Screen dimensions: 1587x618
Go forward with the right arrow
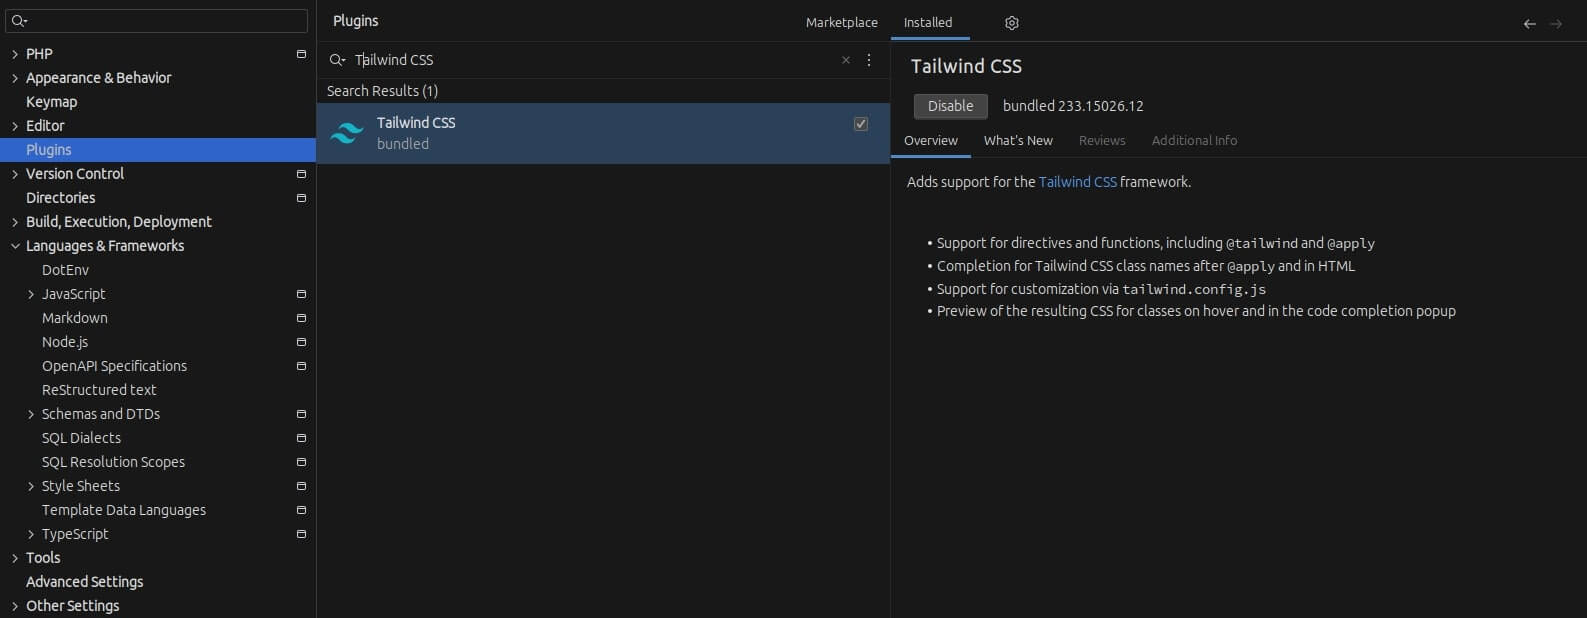click(1556, 23)
